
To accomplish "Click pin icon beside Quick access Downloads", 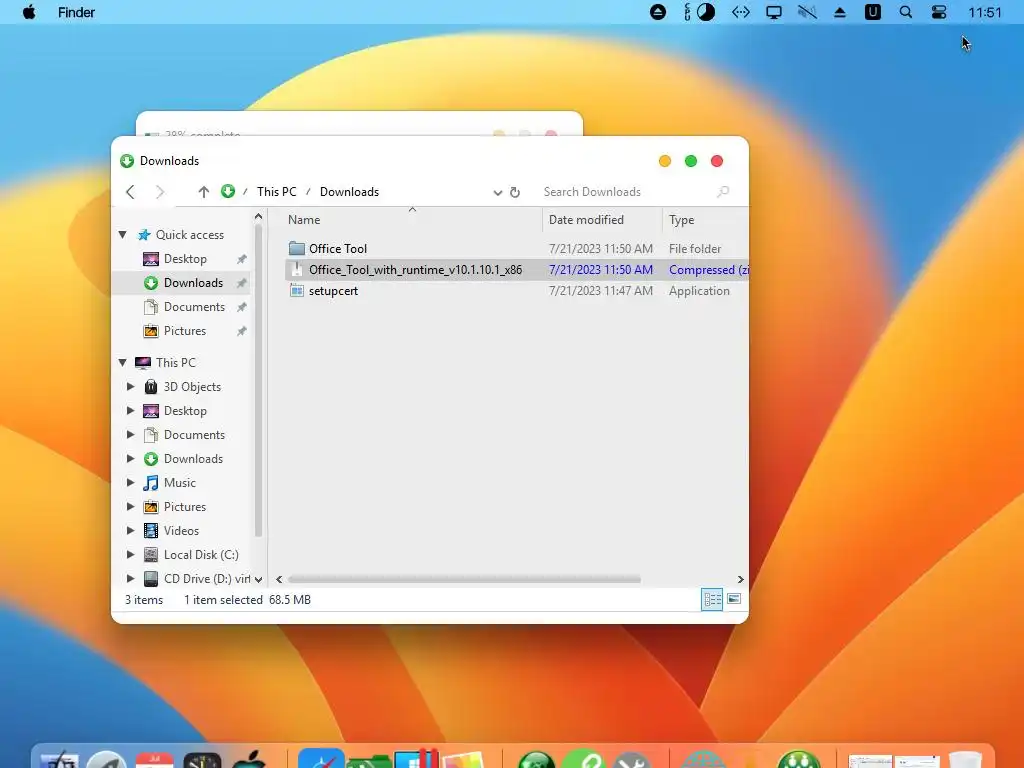I will pyautogui.click(x=242, y=283).
